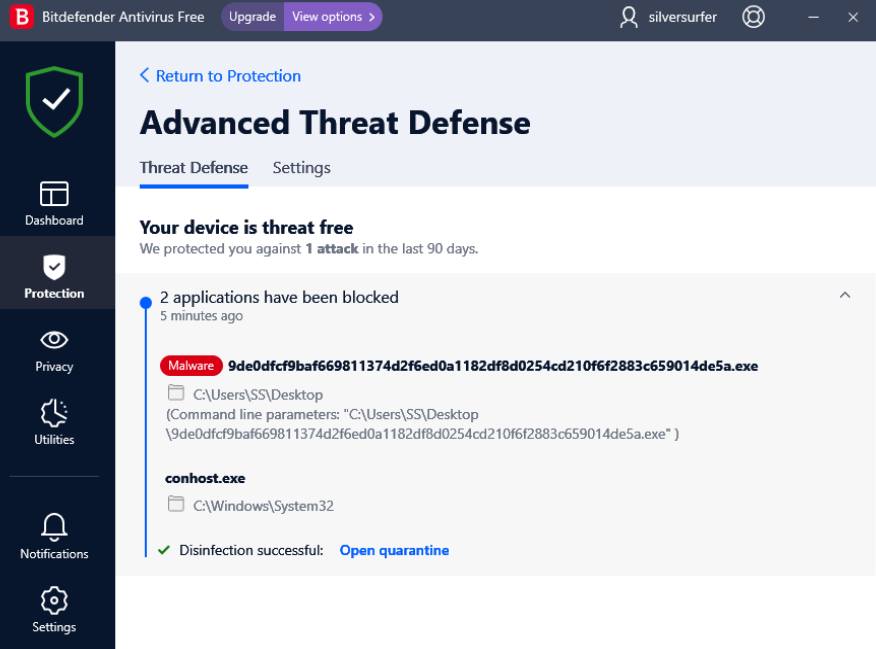
Task: Click the Command line parameters text
Action: 422,424
